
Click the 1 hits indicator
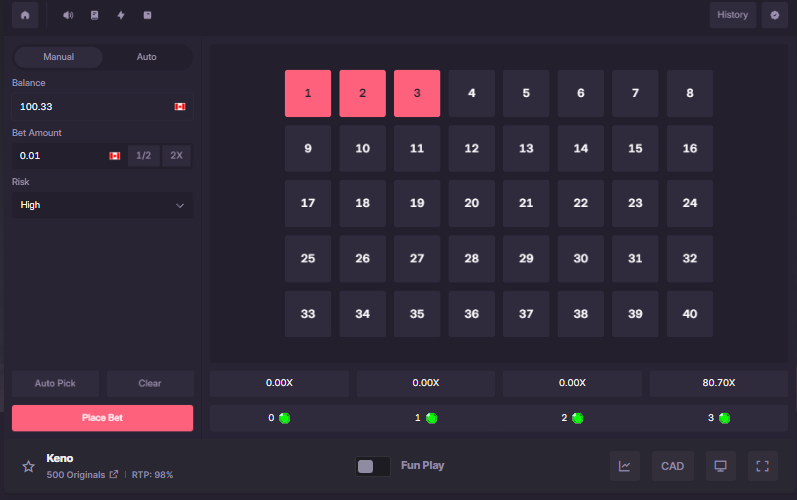(425, 418)
